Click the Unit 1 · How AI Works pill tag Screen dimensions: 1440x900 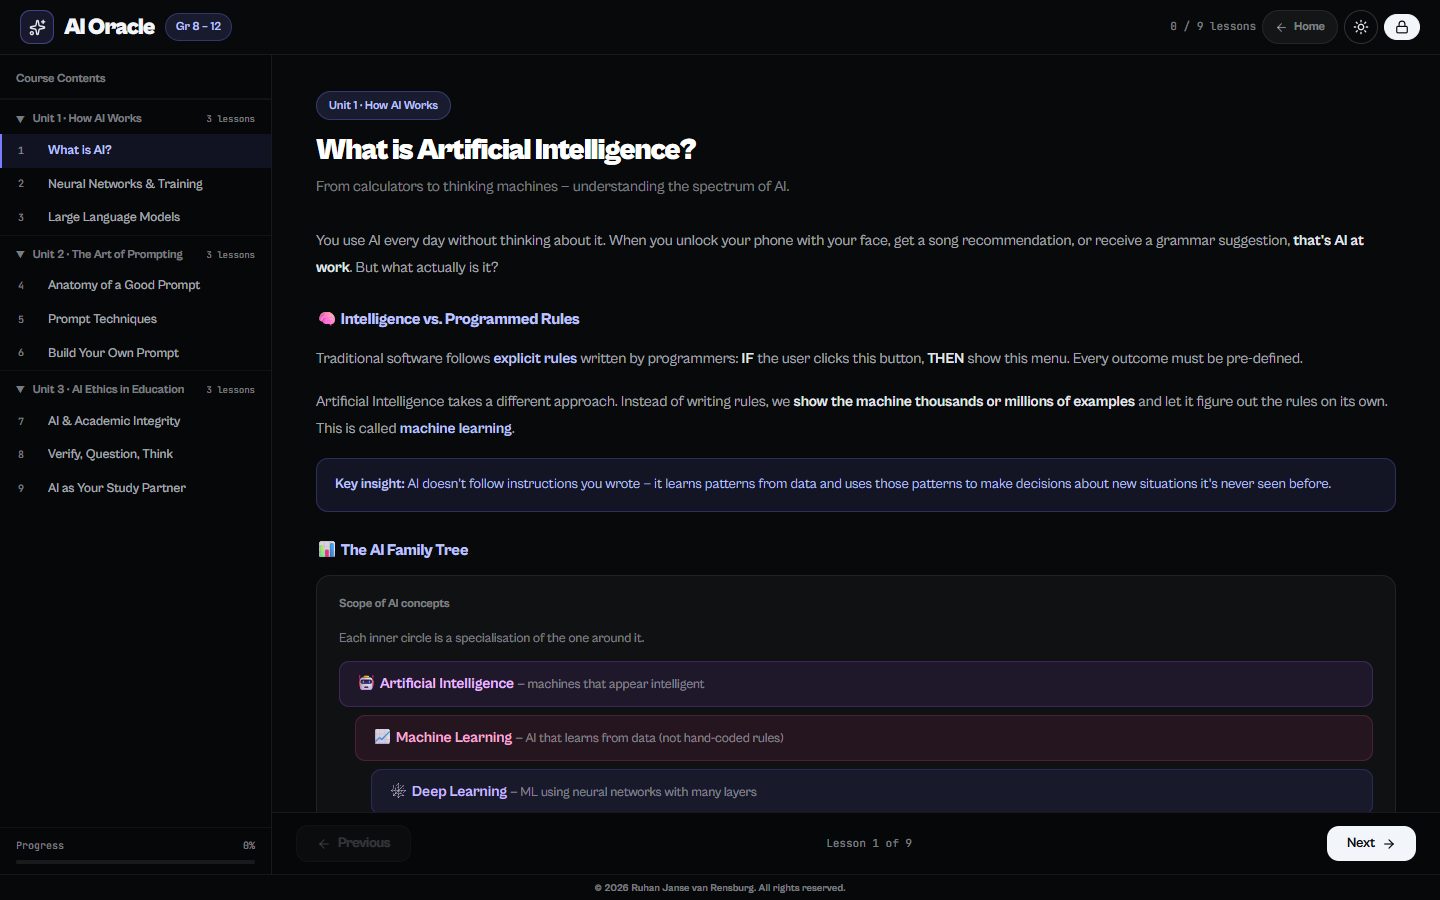(x=383, y=105)
